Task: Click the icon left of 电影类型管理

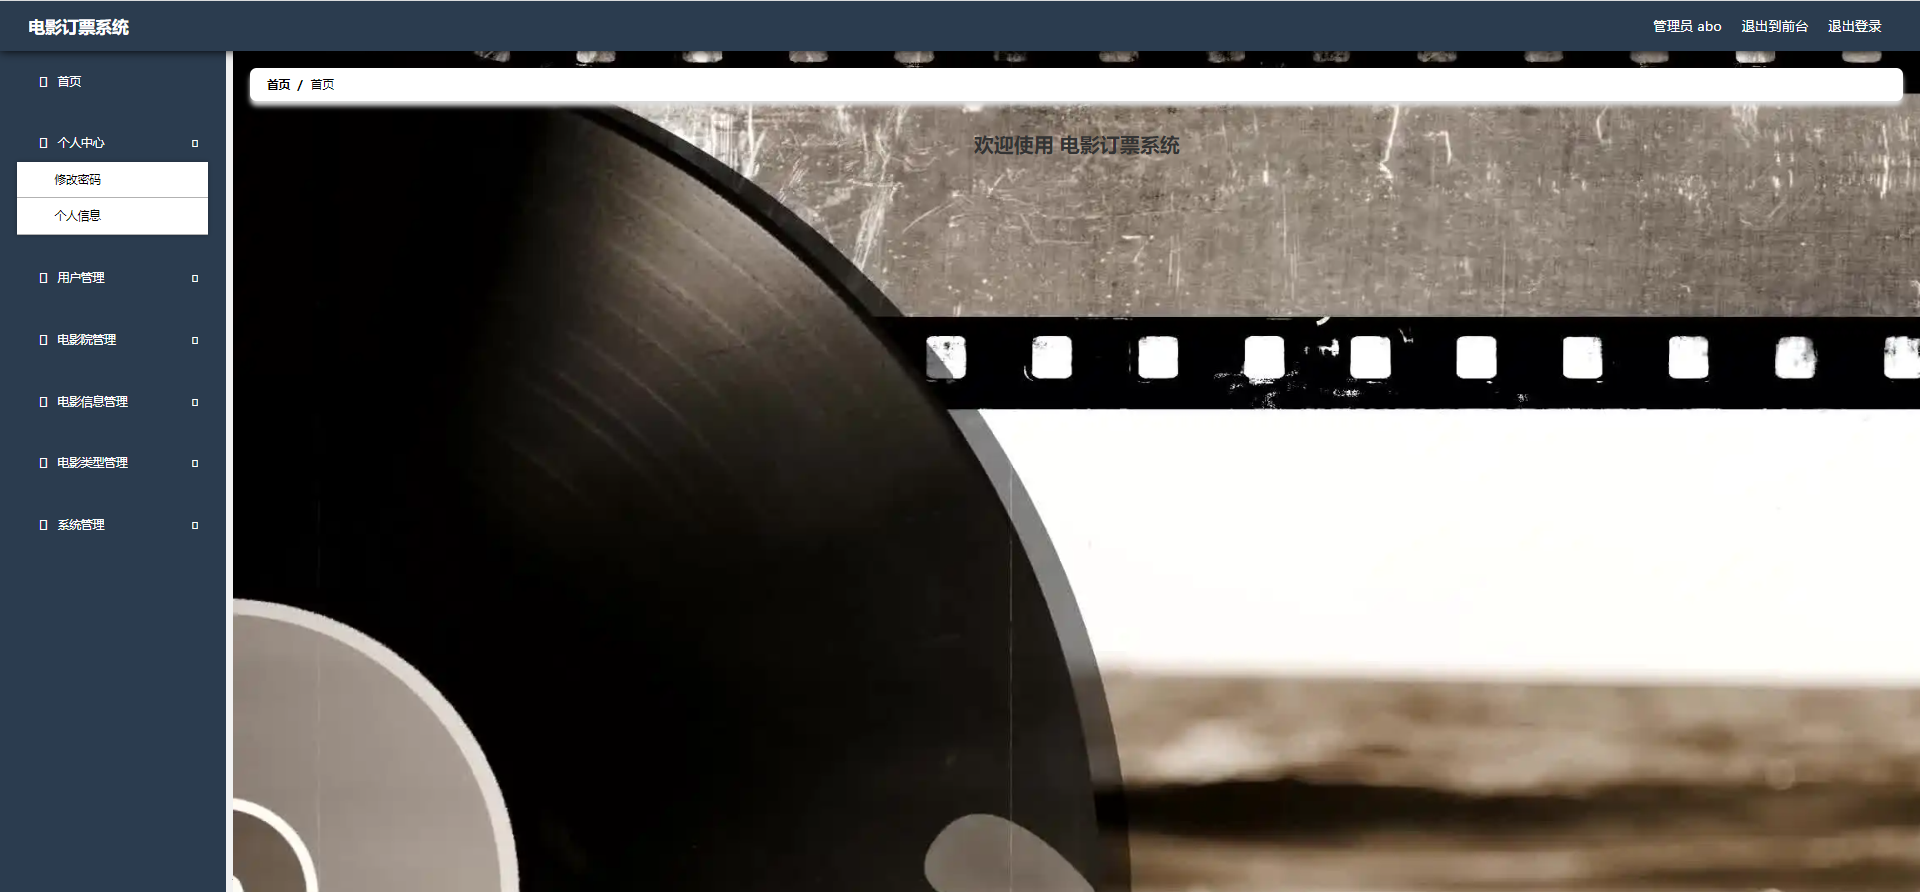Action: pyautogui.click(x=43, y=463)
